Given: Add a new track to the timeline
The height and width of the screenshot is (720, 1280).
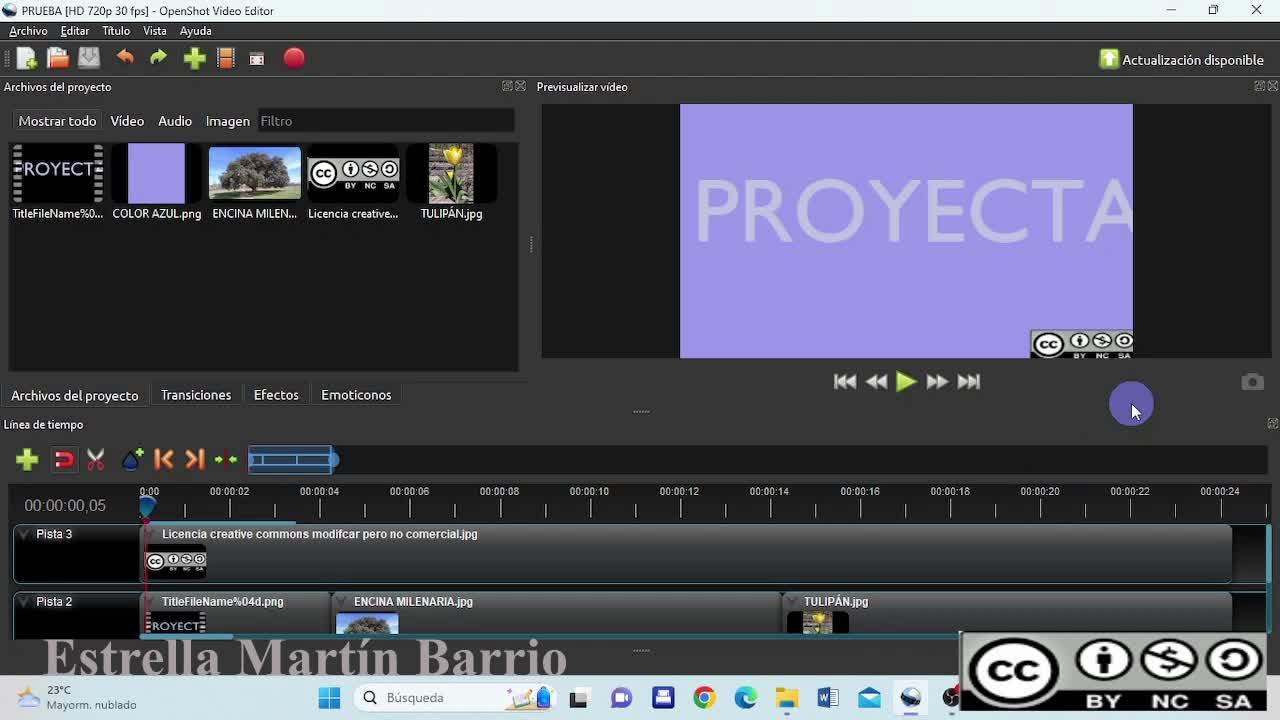Looking at the screenshot, I should (x=27, y=459).
